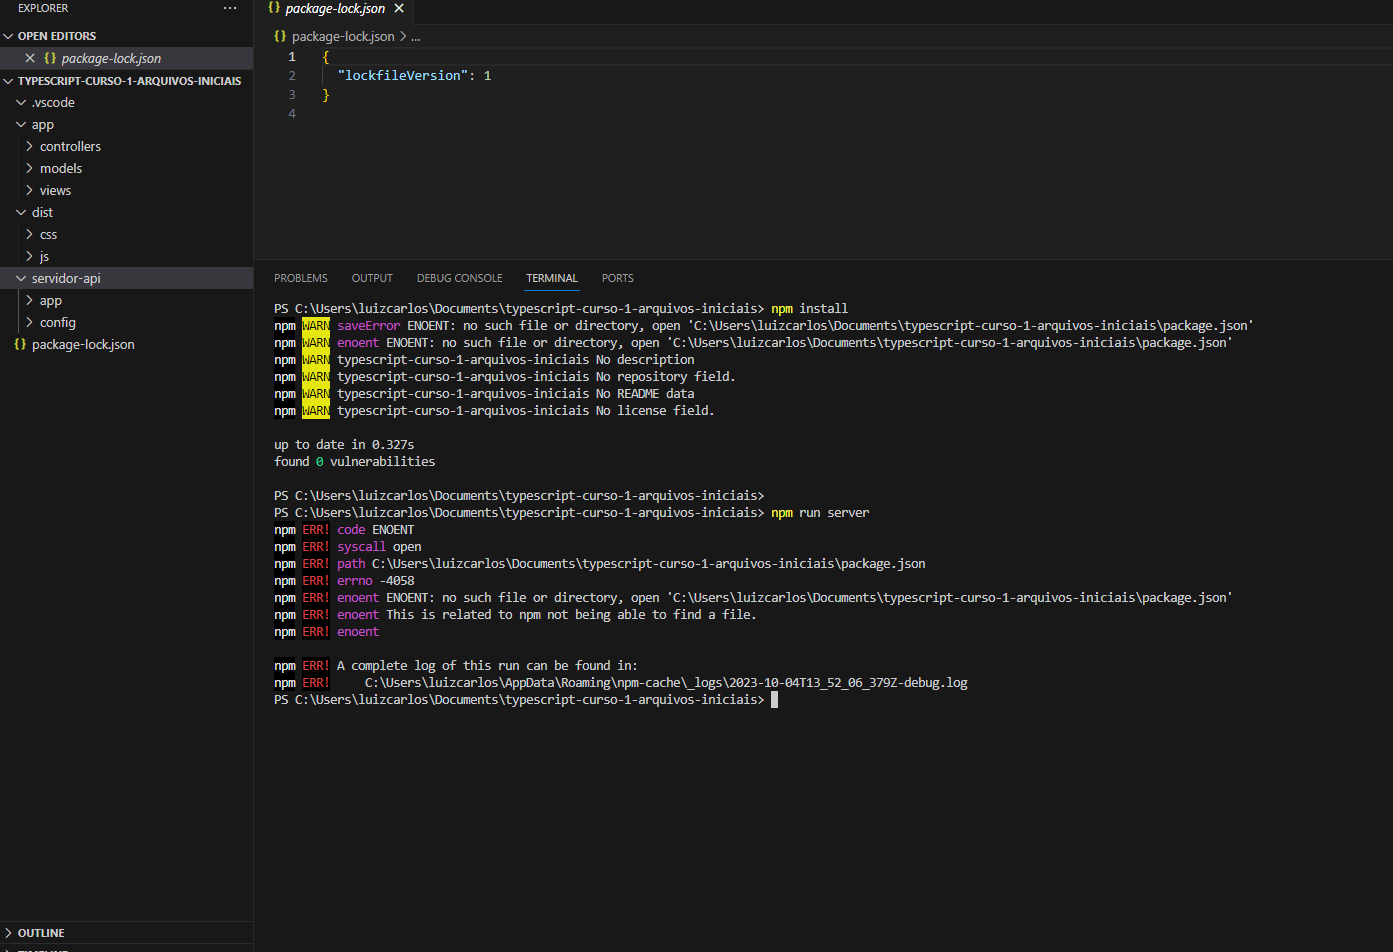Switch to the Output panel tab
1393x952 pixels.
(372, 278)
